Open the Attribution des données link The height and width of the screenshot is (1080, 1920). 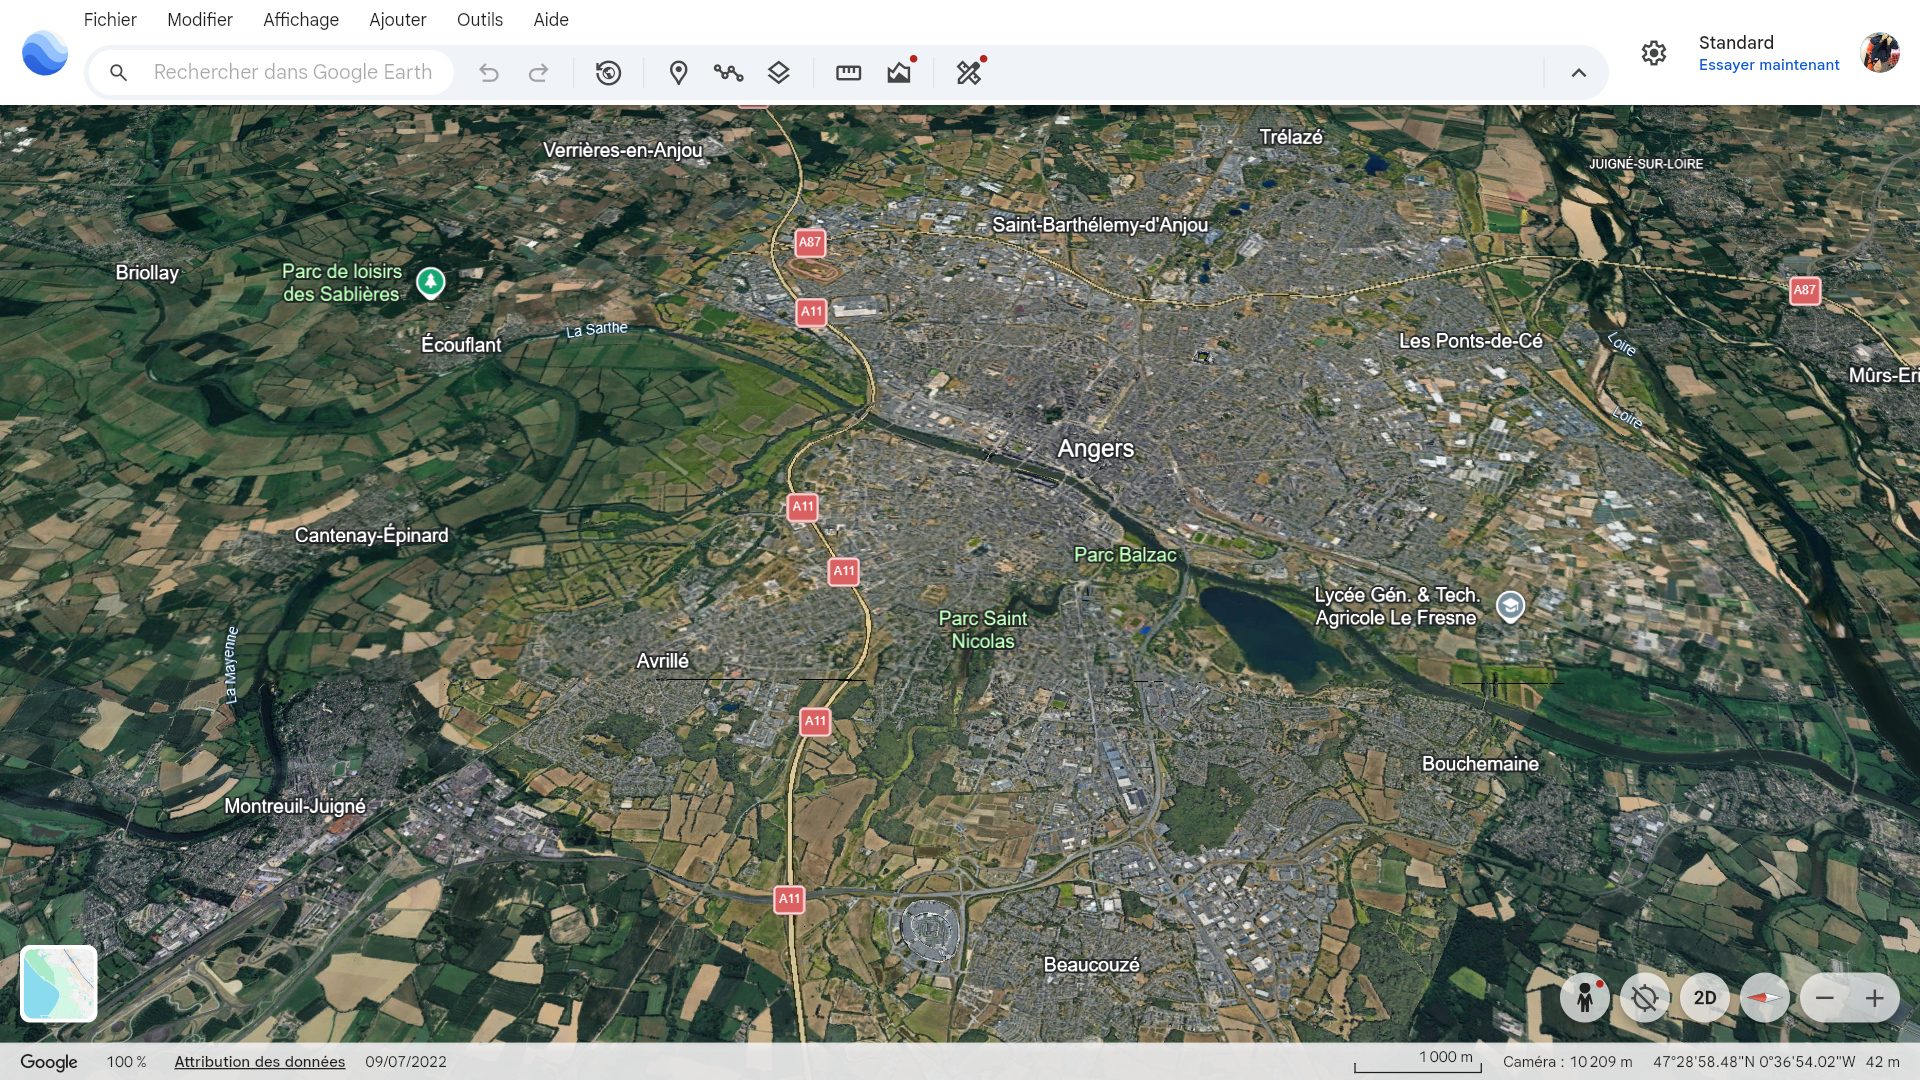coord(259,1062)
